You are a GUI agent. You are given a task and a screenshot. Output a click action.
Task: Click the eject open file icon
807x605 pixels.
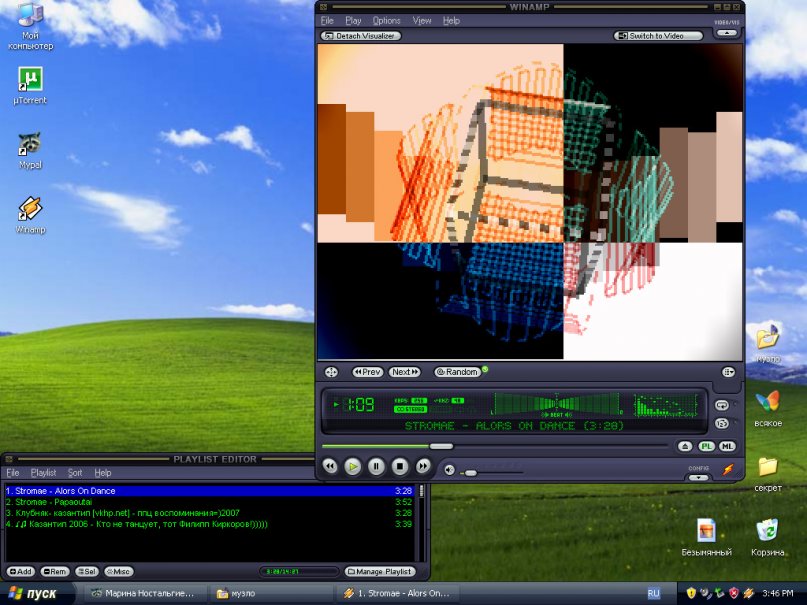click(x=685, y=446)
